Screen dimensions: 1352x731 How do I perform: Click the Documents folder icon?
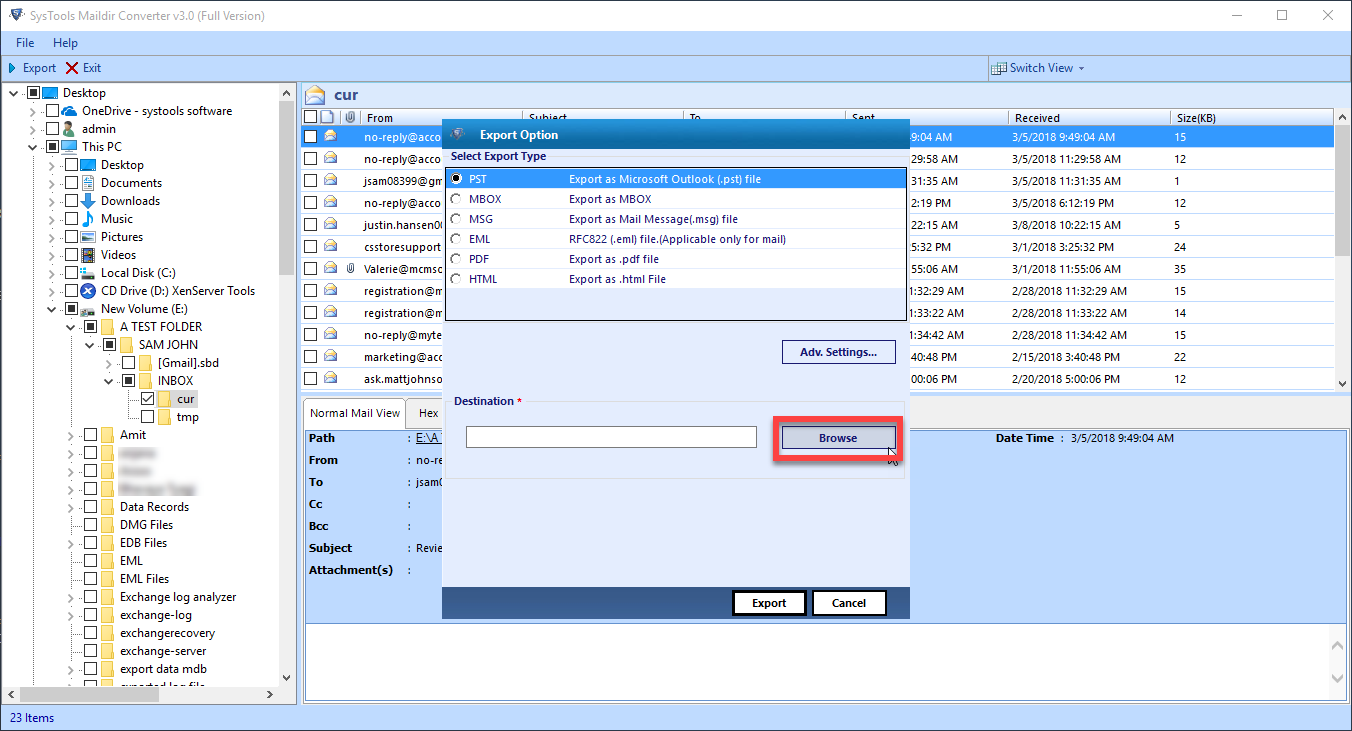tap(88, 183)
